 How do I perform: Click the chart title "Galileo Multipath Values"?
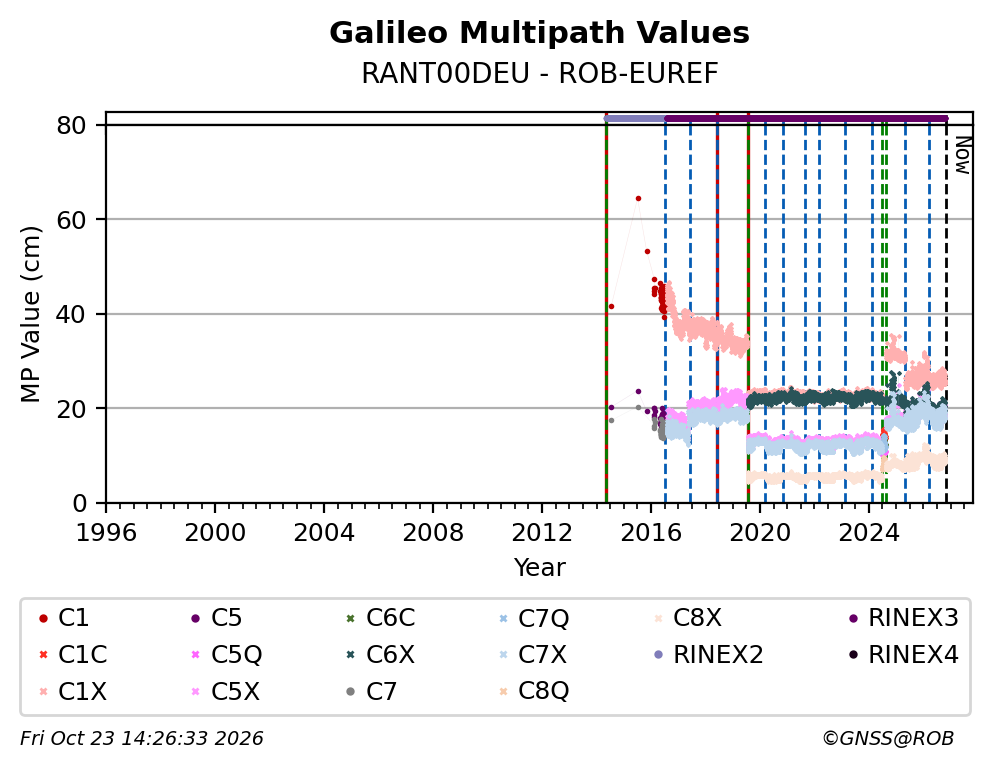point(539,33)
